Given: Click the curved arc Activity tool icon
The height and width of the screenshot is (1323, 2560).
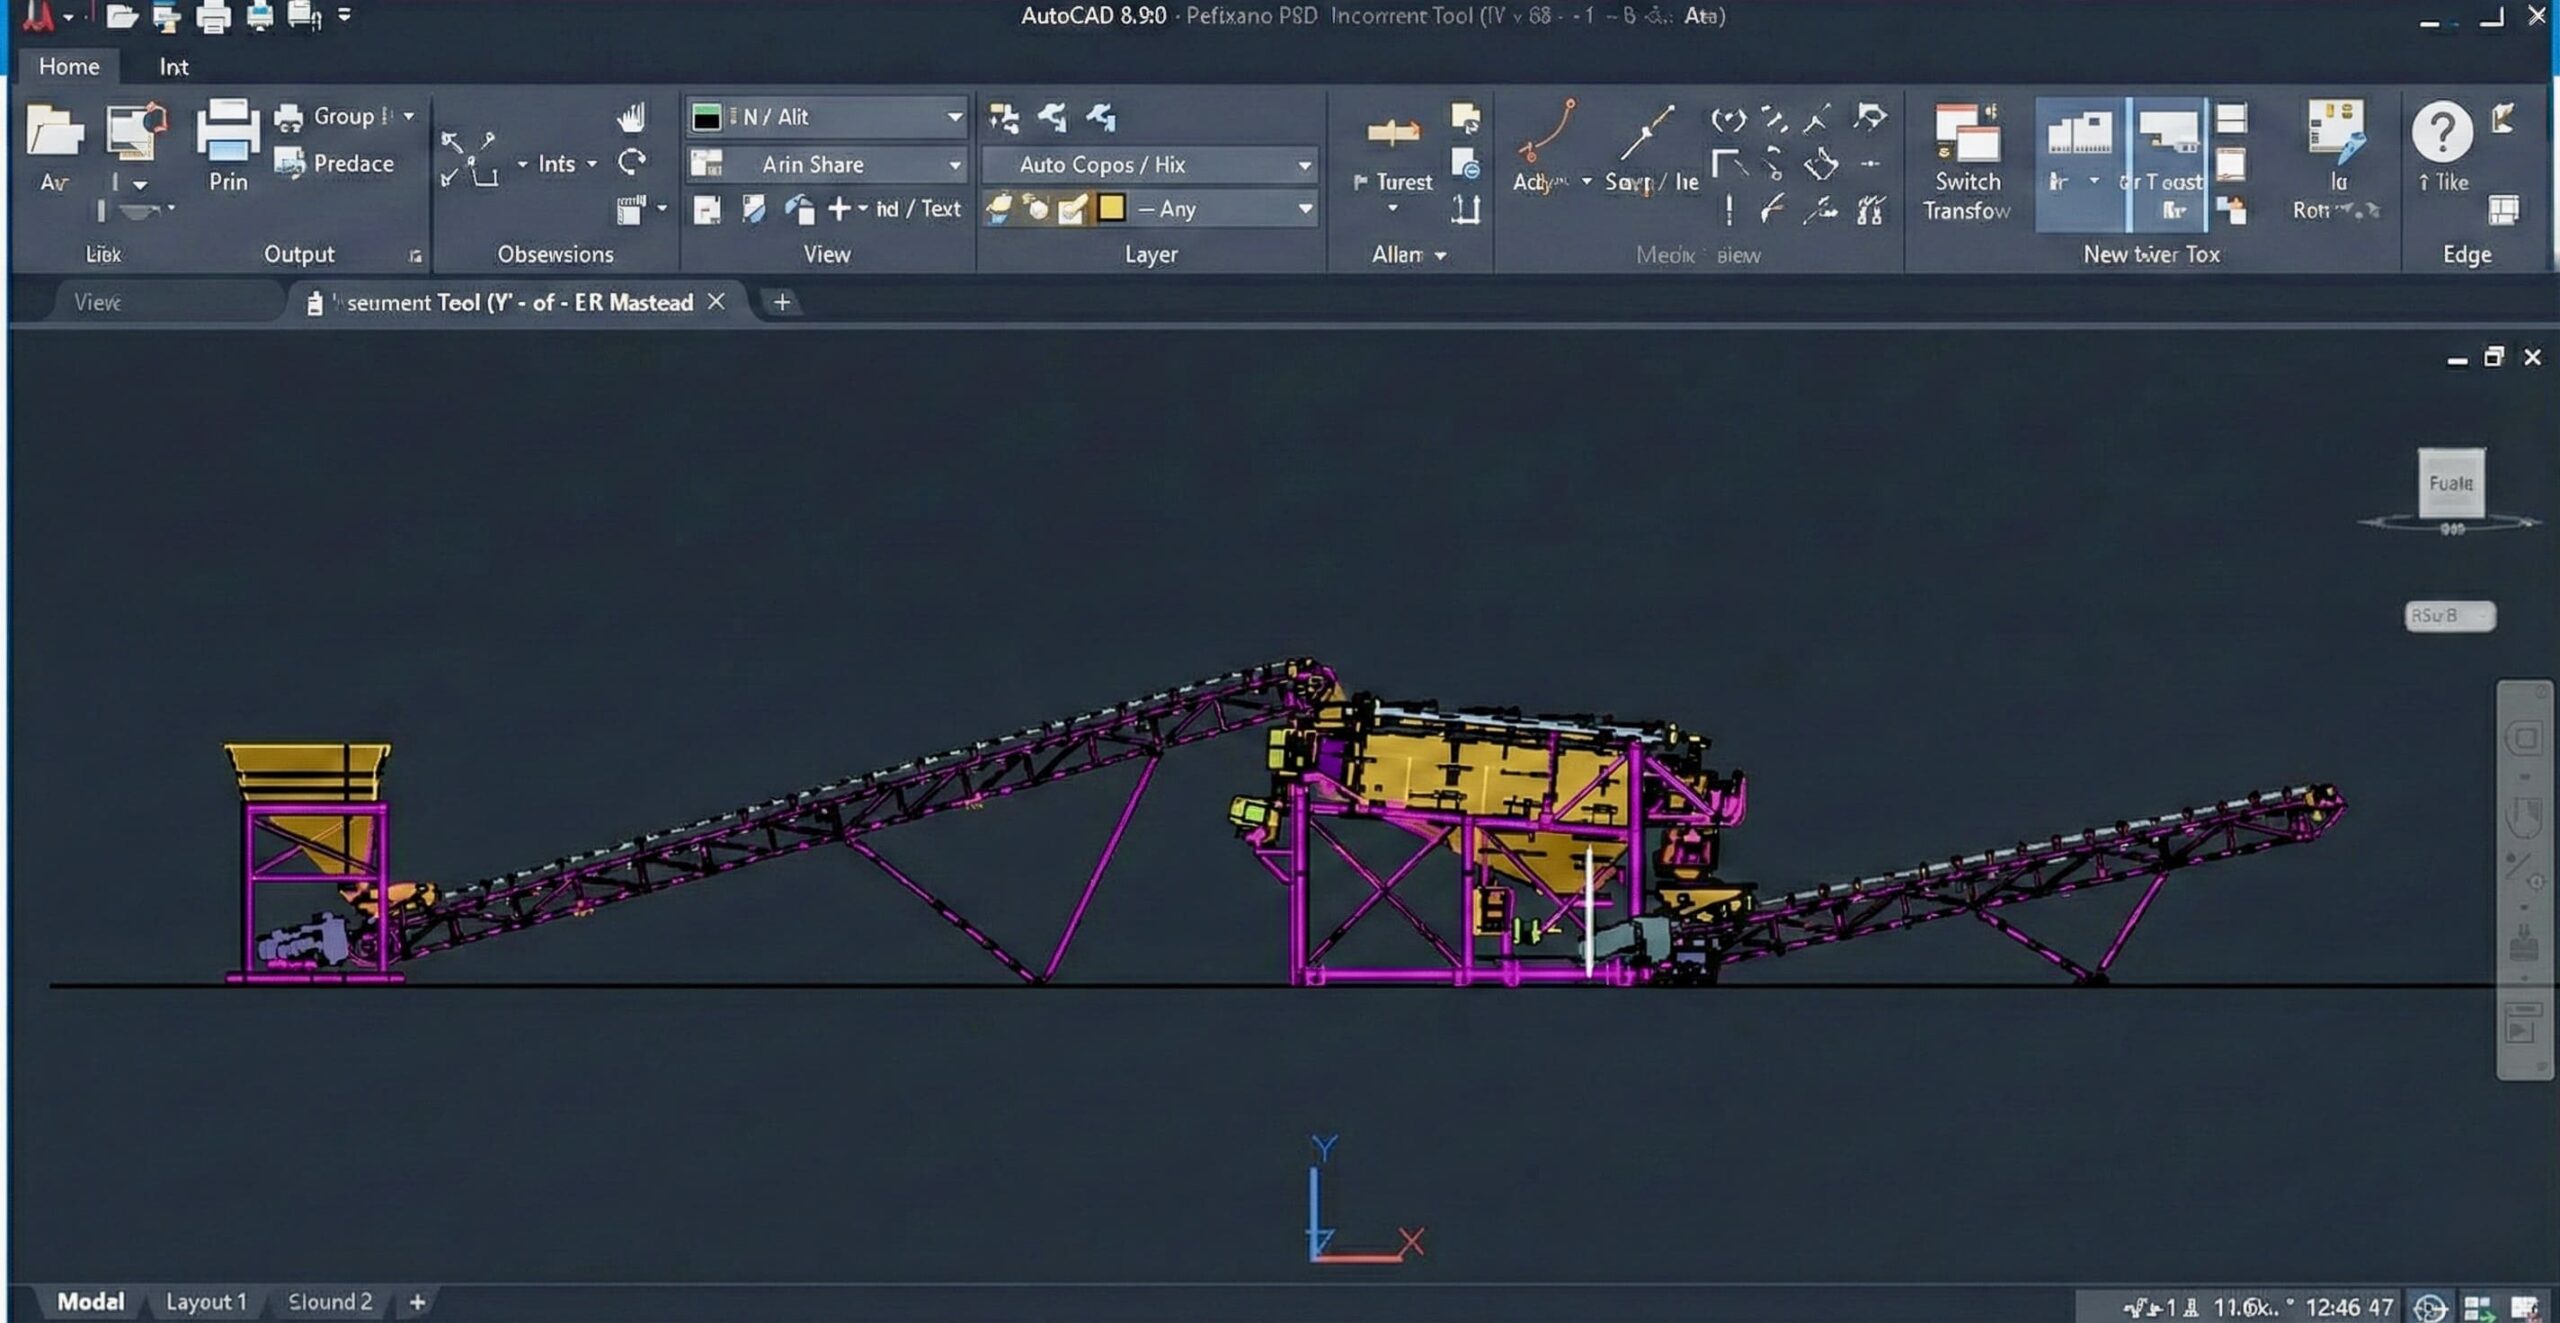Looking at the screenshot, I should pos(1546,131).
